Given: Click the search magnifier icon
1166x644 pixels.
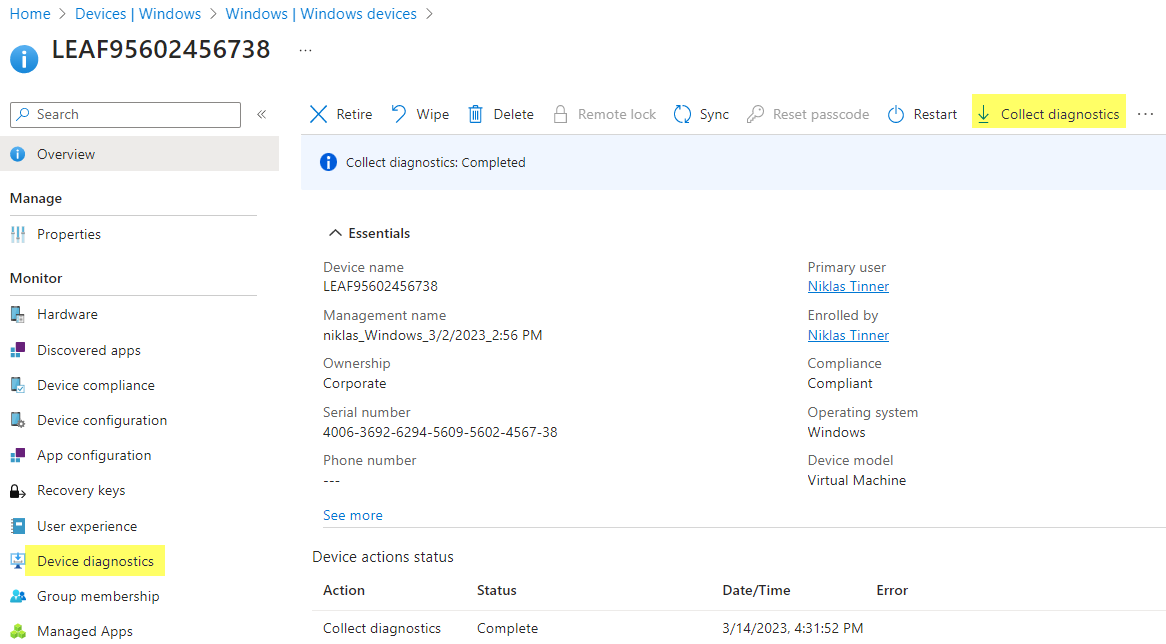Looking at the screenshot, I should [x=23, y=114].
